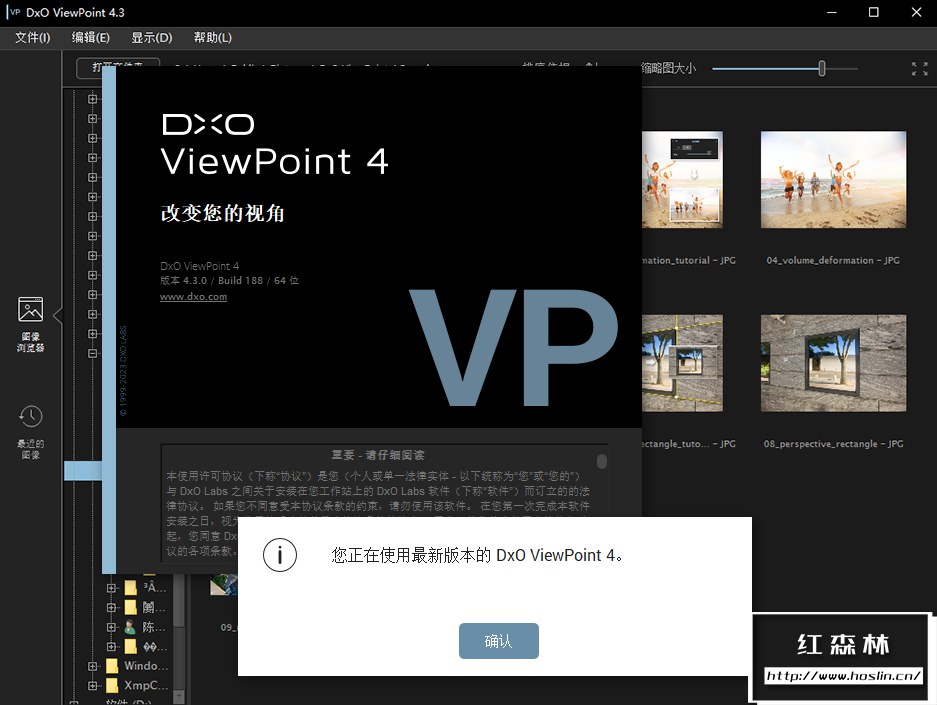The height and width of the screenshot is (705, 937).
Task: Click the license agreement scrollbar thumb
Action: click(x=602, y=461)
